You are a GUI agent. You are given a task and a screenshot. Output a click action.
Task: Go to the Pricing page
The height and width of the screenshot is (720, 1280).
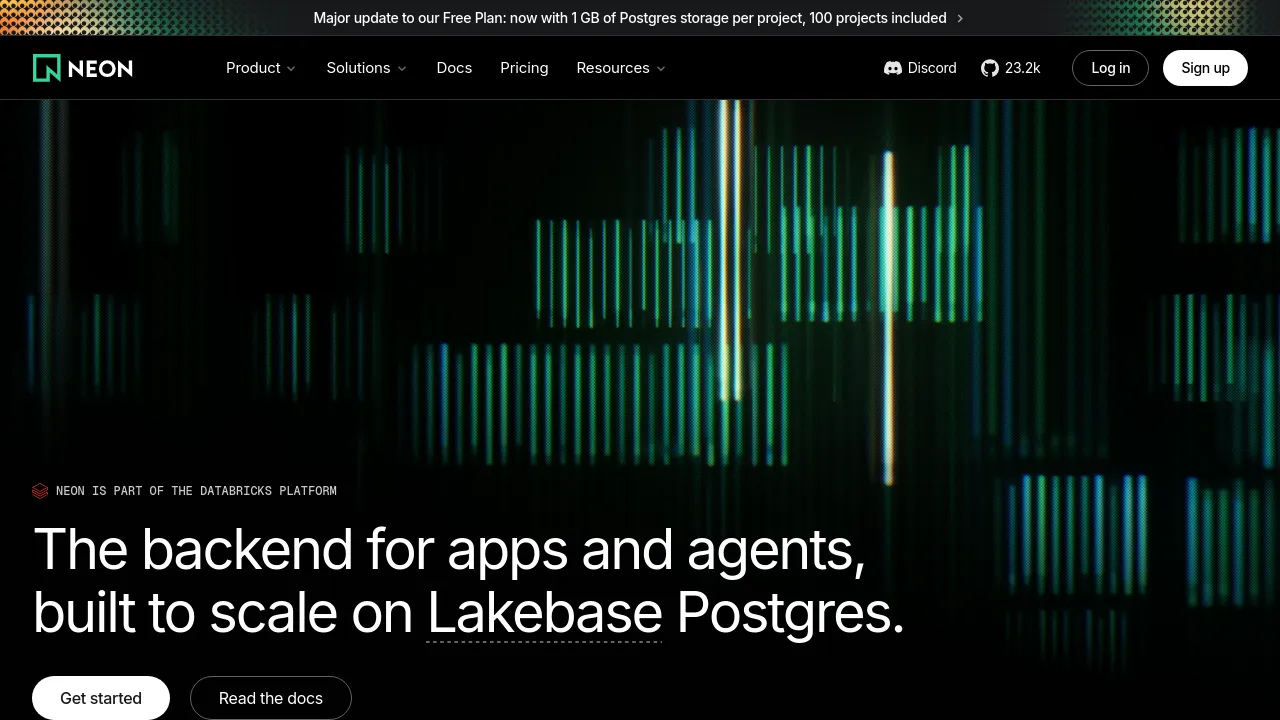click(524, 68)
